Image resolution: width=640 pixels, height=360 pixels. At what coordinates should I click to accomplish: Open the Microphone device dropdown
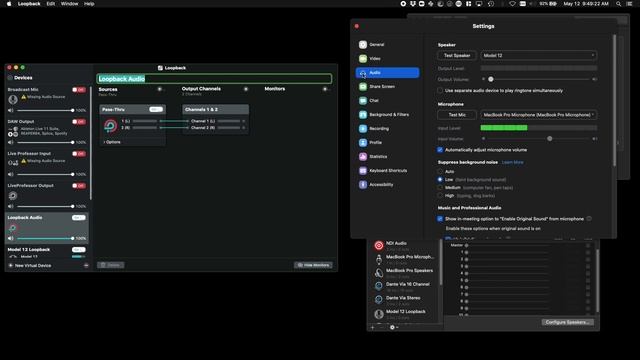(539, 115)
